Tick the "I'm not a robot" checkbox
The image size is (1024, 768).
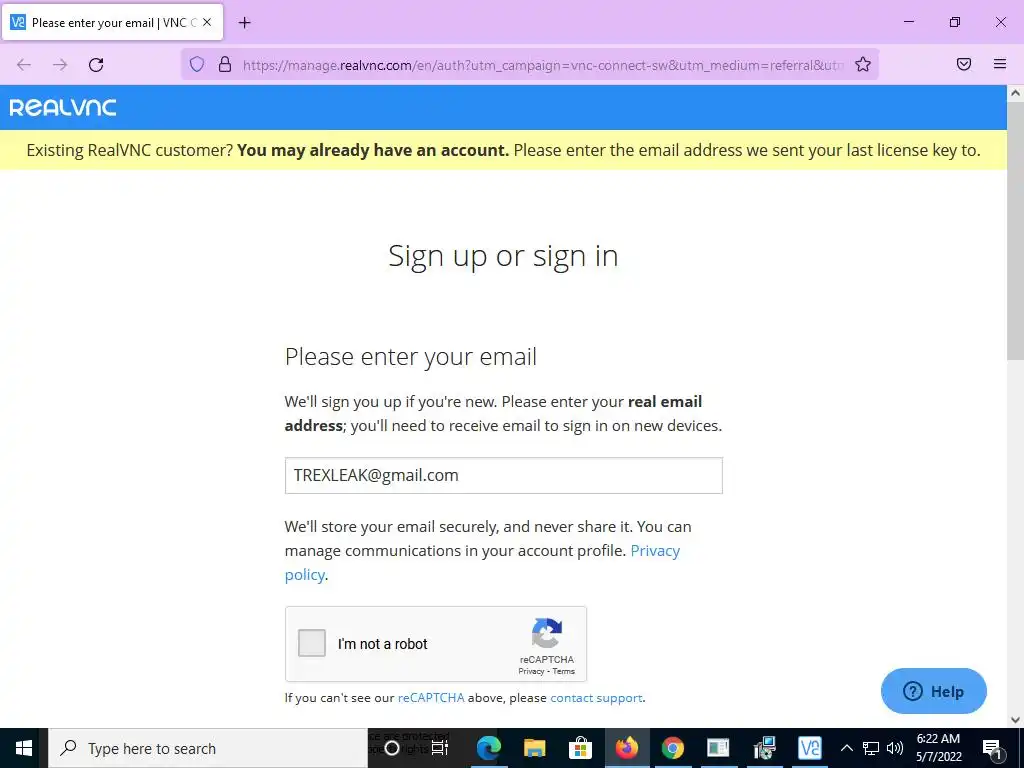(312, 643)
